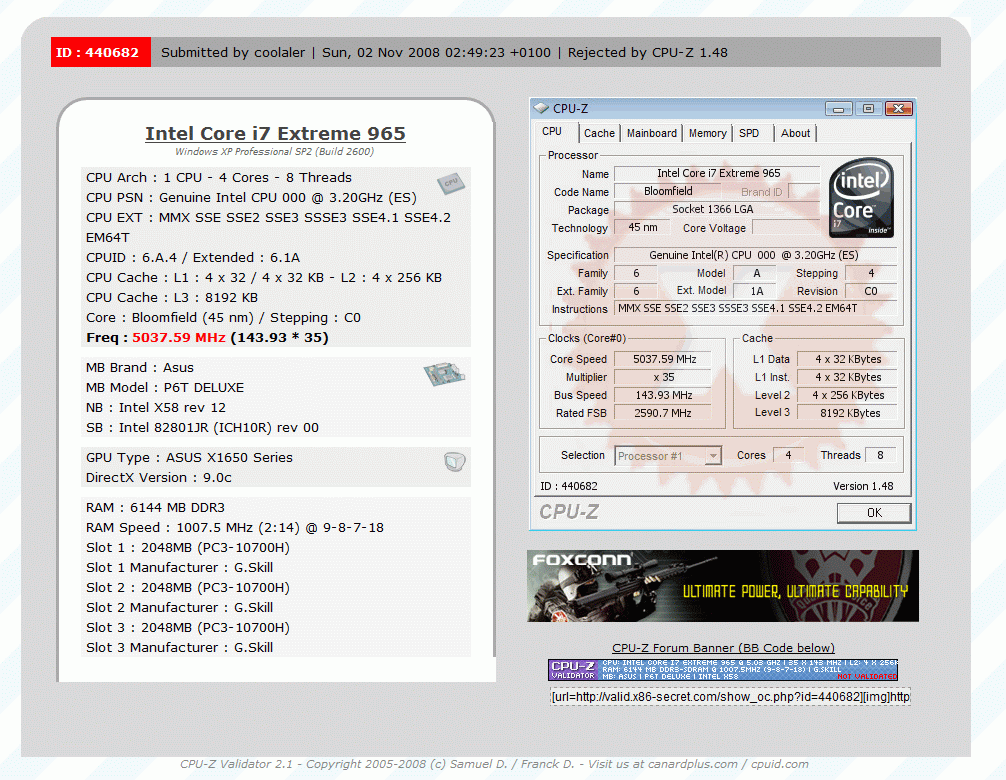Click the Core Speed value 5037.59 MHz

point(663,359)
